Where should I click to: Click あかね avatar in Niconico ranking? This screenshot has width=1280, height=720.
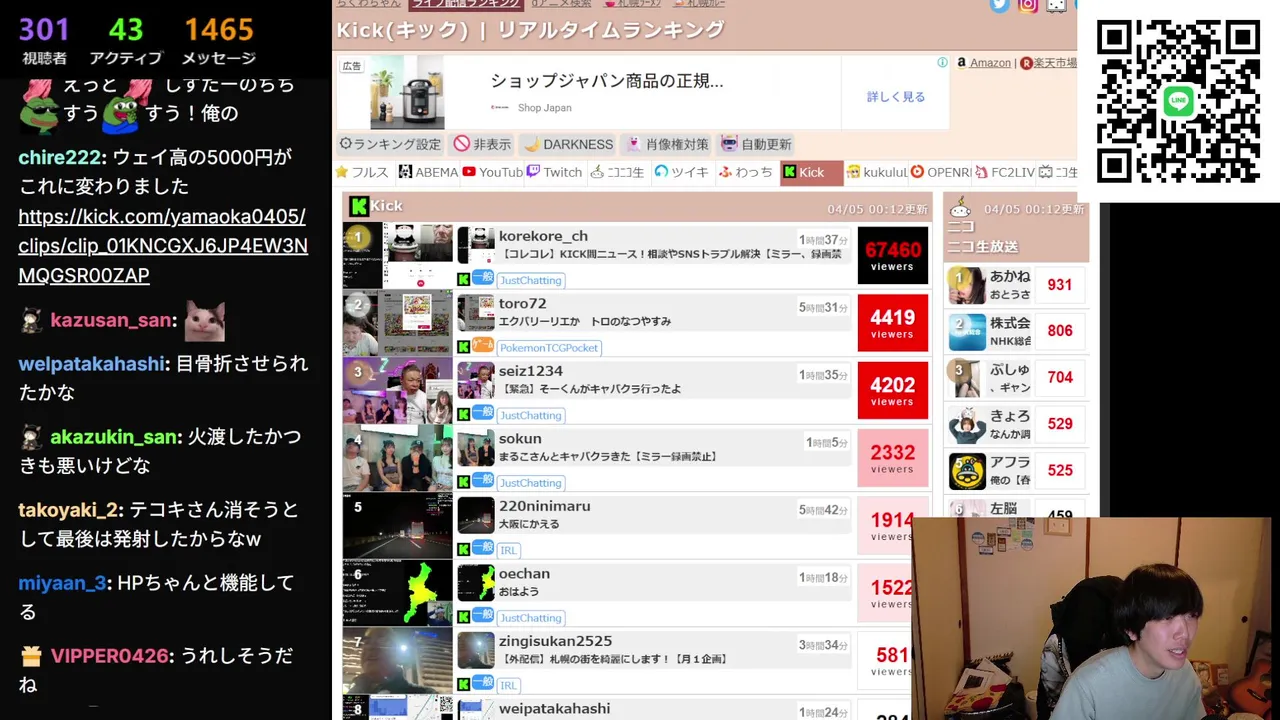[x=967, y=285]
